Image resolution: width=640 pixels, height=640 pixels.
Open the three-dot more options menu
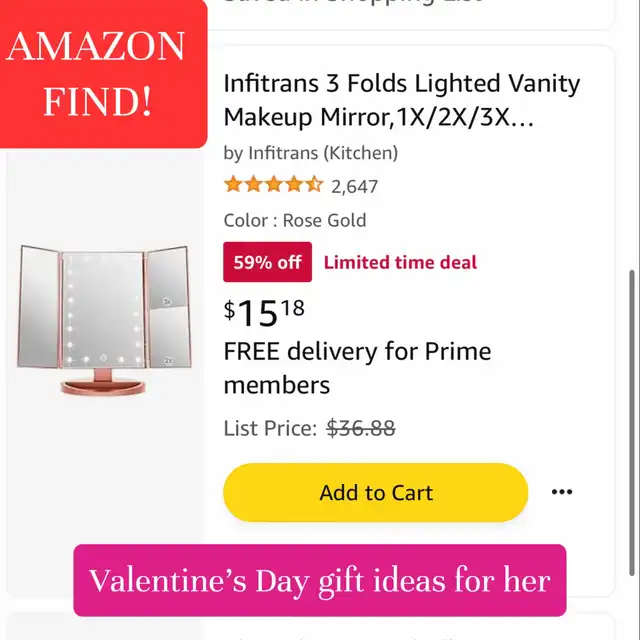pos(562,492)
